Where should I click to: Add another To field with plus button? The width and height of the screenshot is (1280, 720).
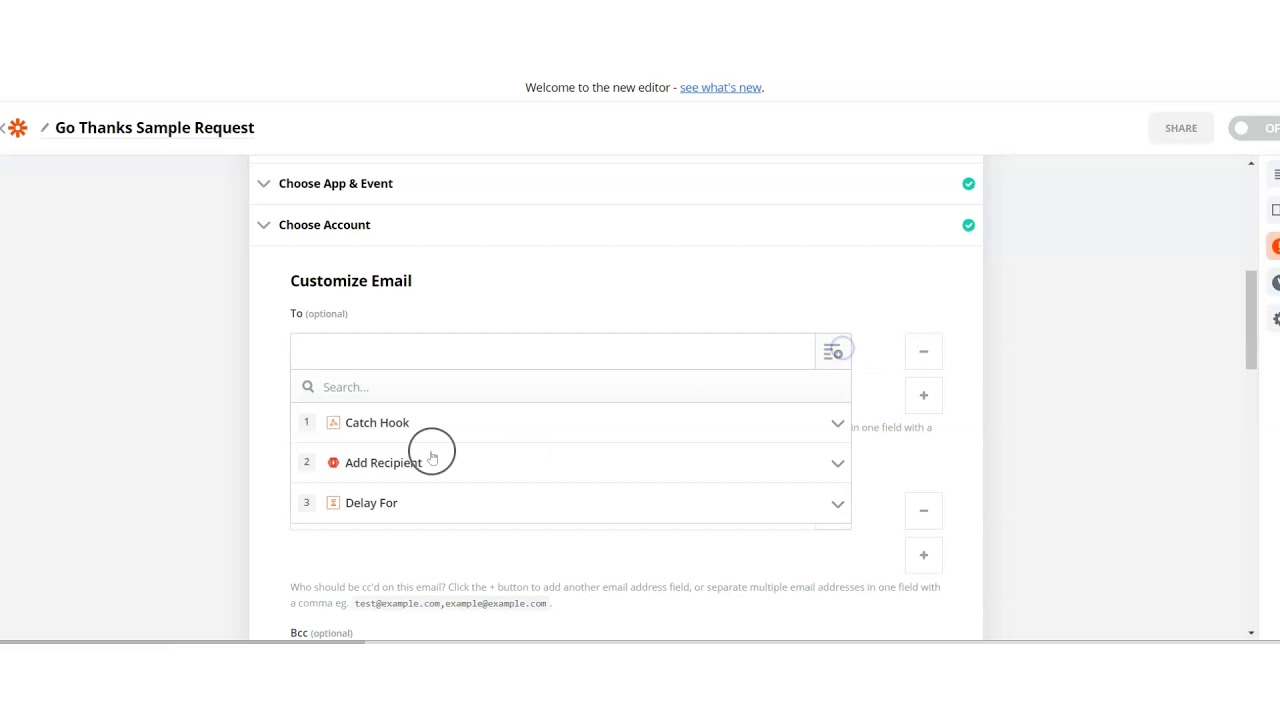pyautogui.click(x=923, y=396)
